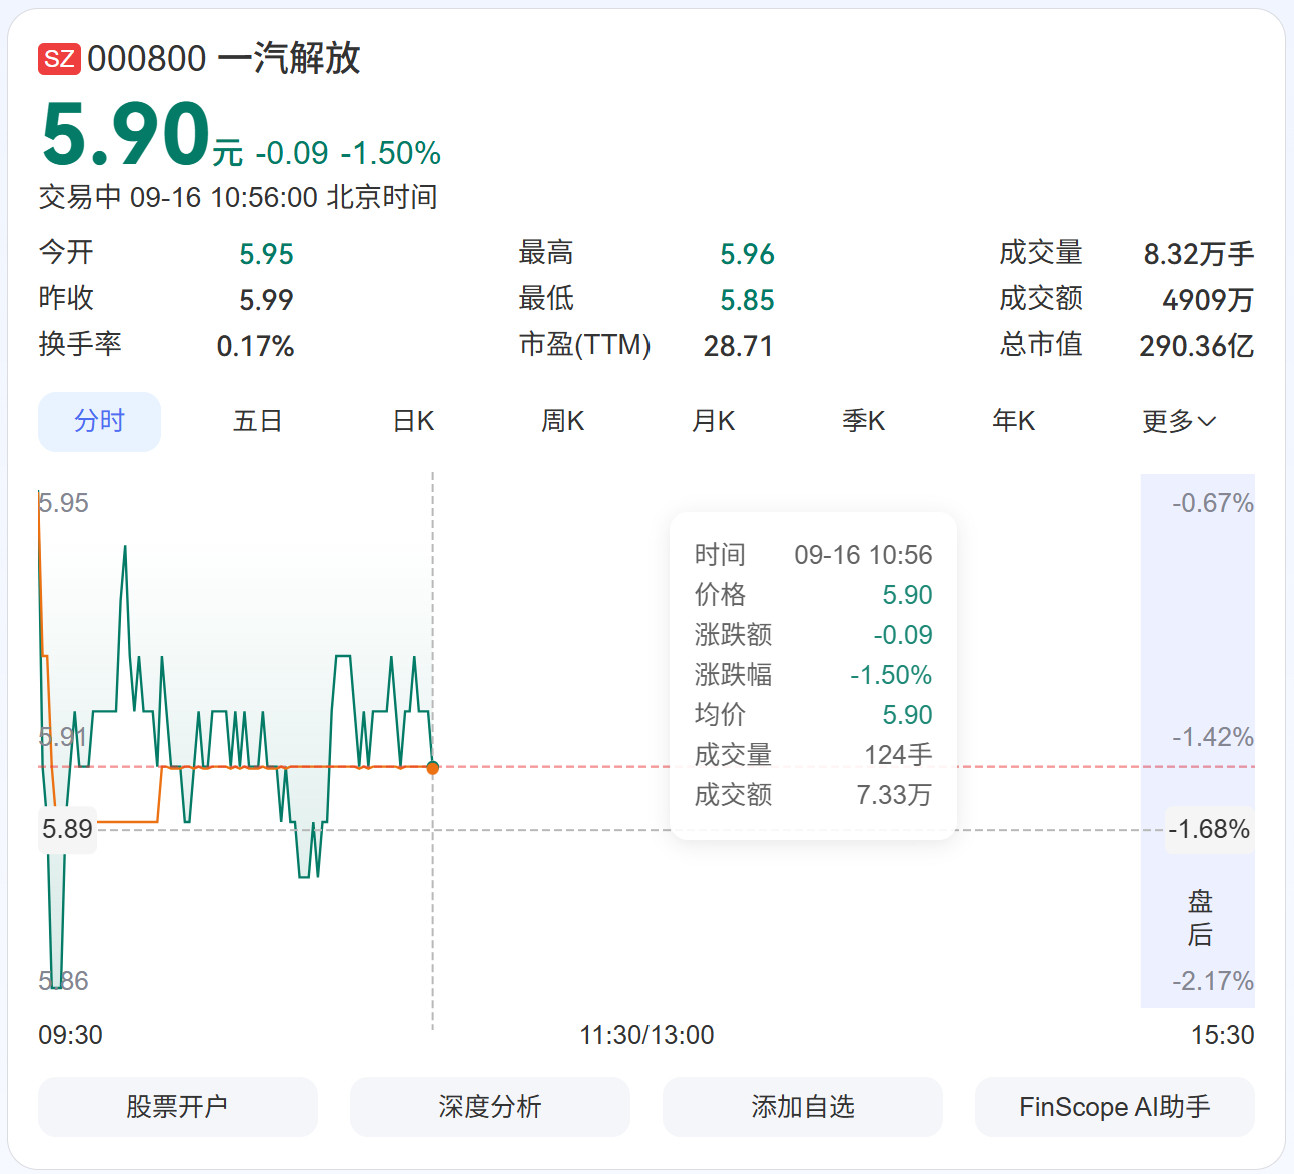Select the 季K quarterly candlestick tab
Viewport: 1294px width, 1174px height.
tap(863, 421)
